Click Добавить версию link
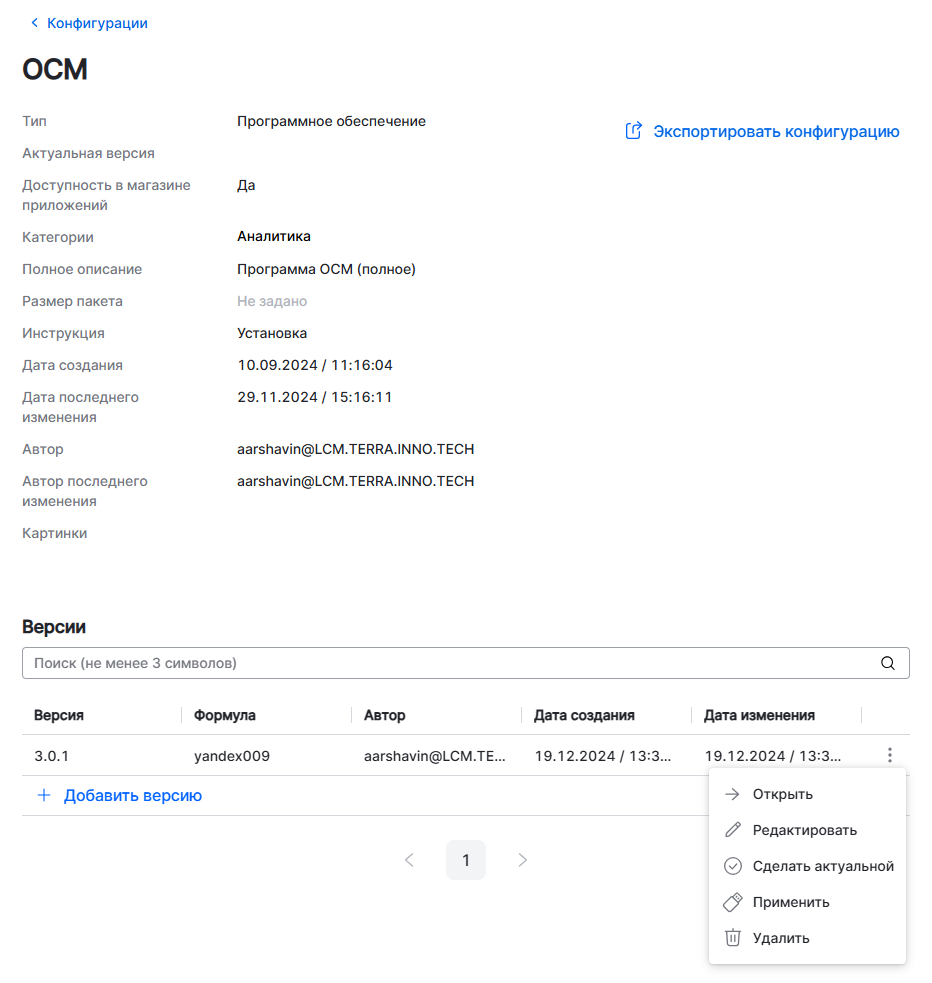The height and width of the screenshot is (983, 932). (132, 796)
